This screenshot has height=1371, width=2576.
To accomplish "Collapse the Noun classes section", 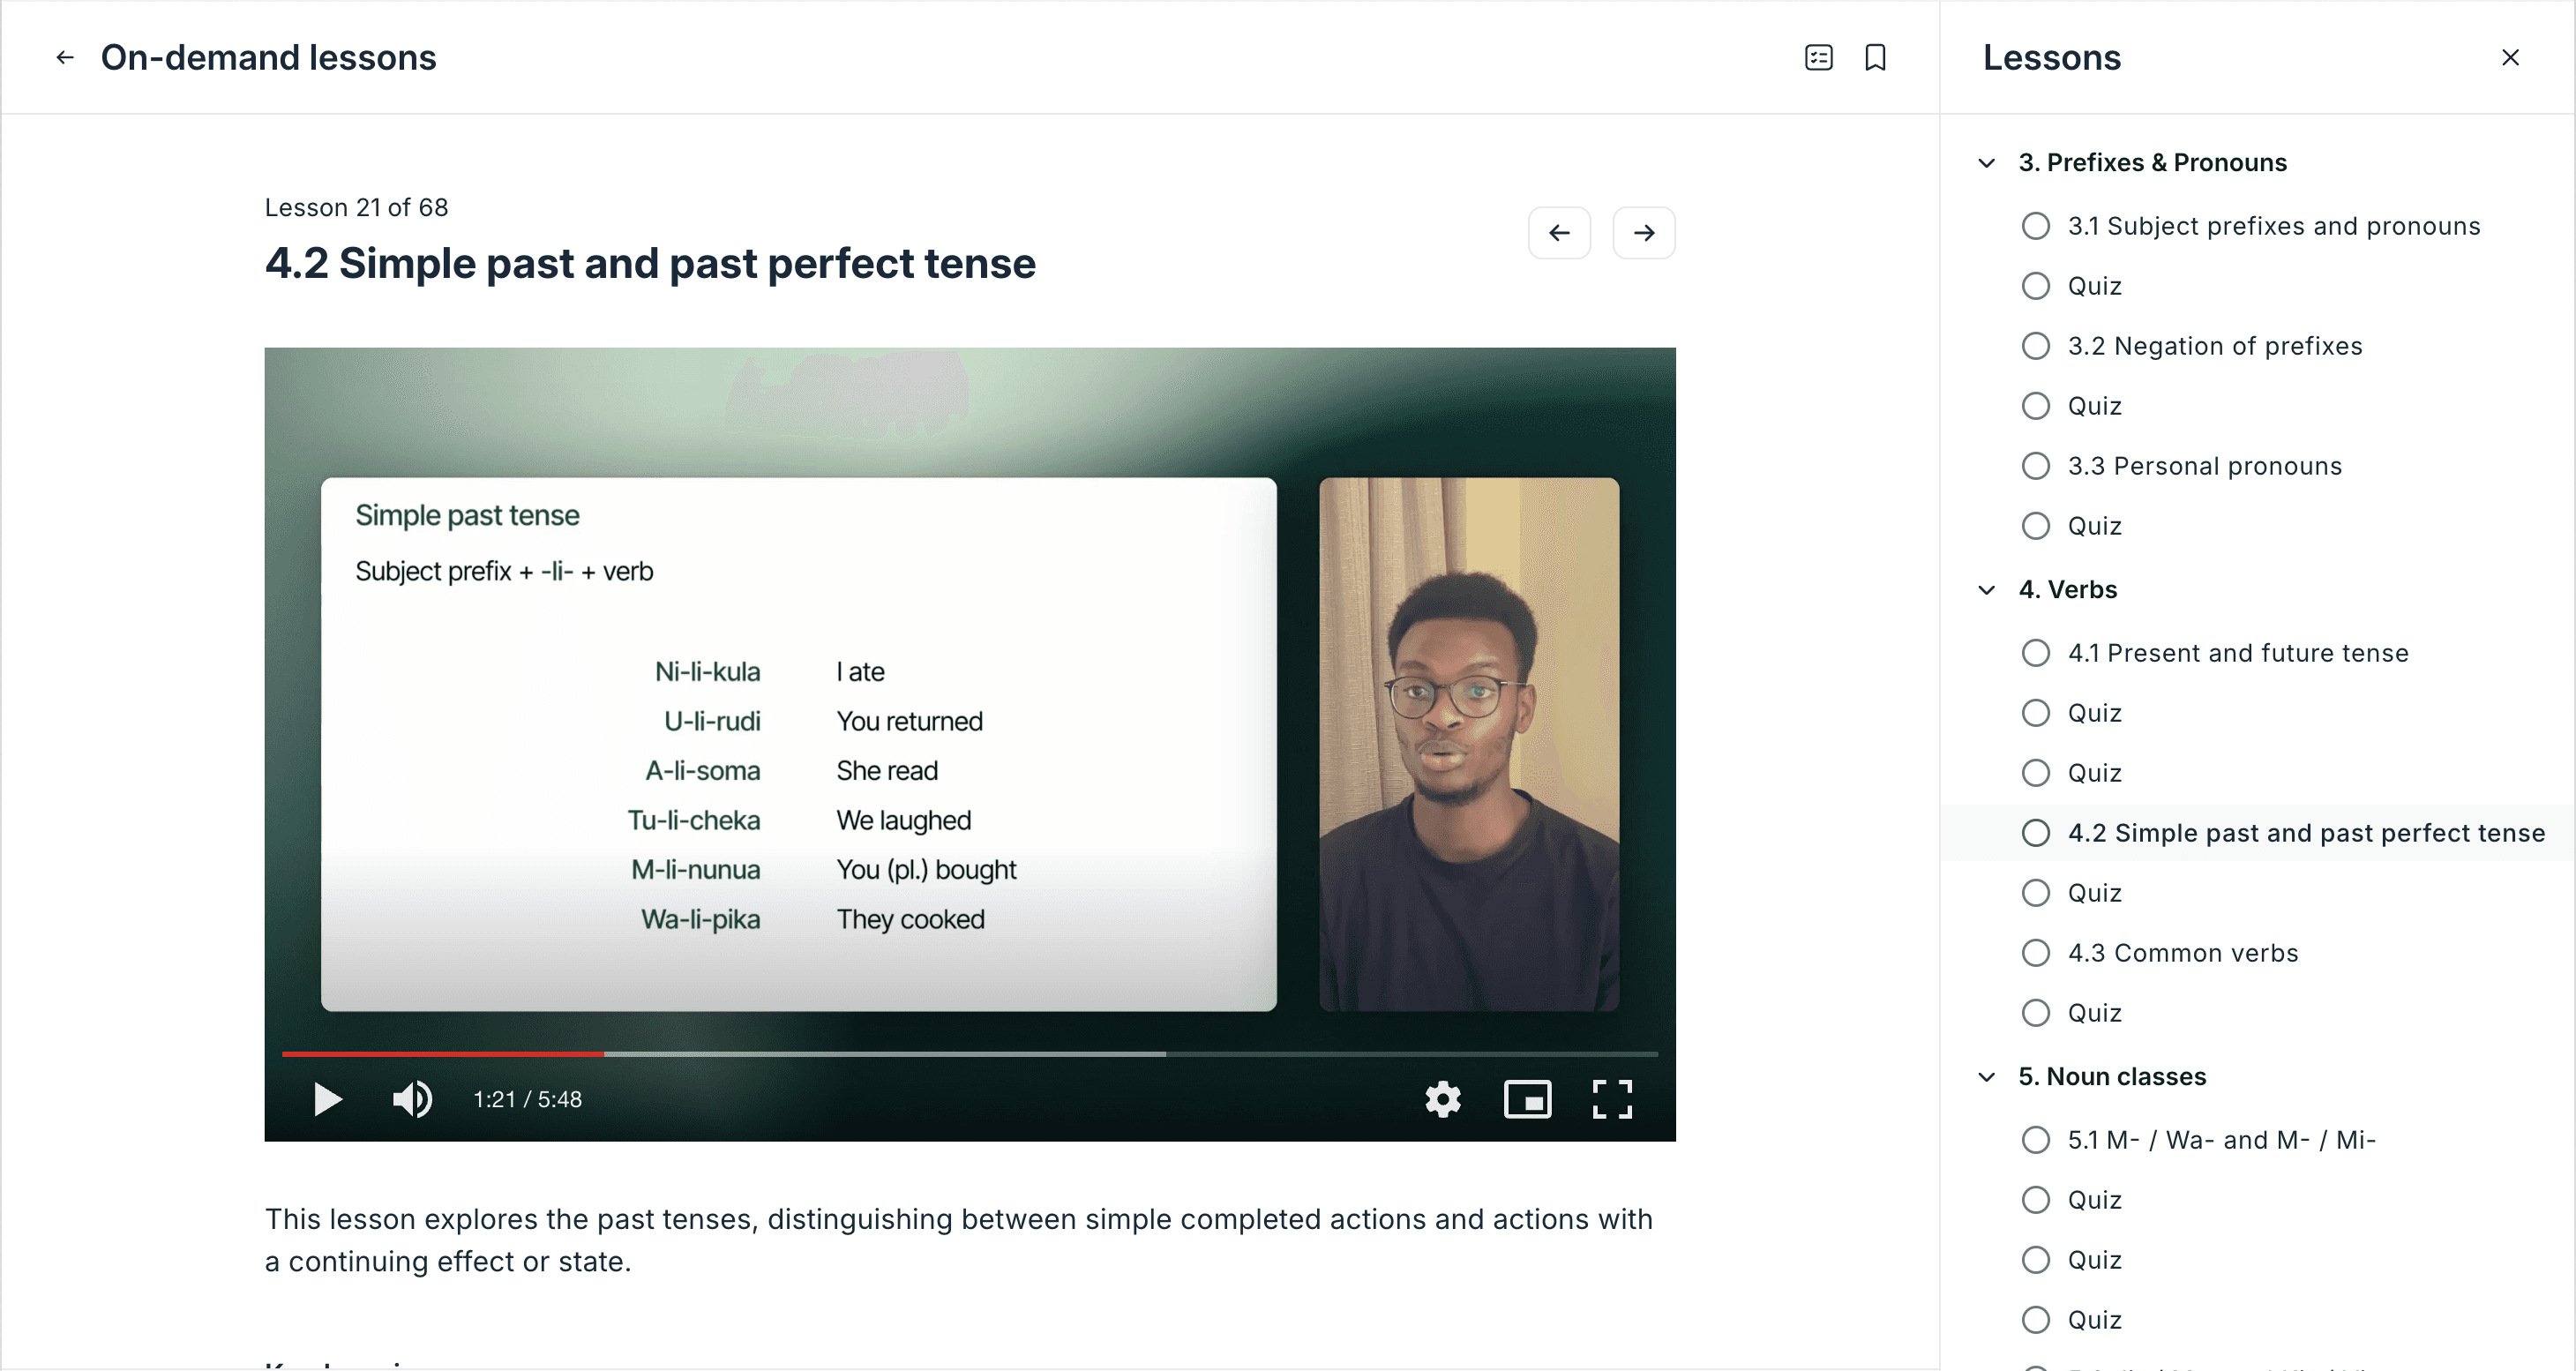I will 1987,1077.
